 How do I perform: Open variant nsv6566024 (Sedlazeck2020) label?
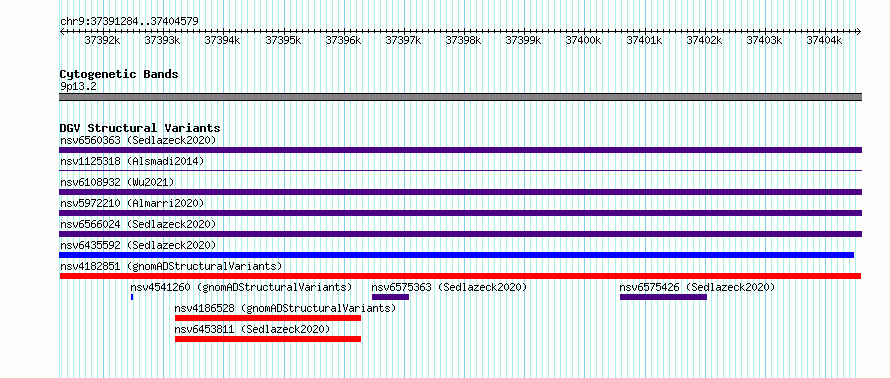(138, 224)
